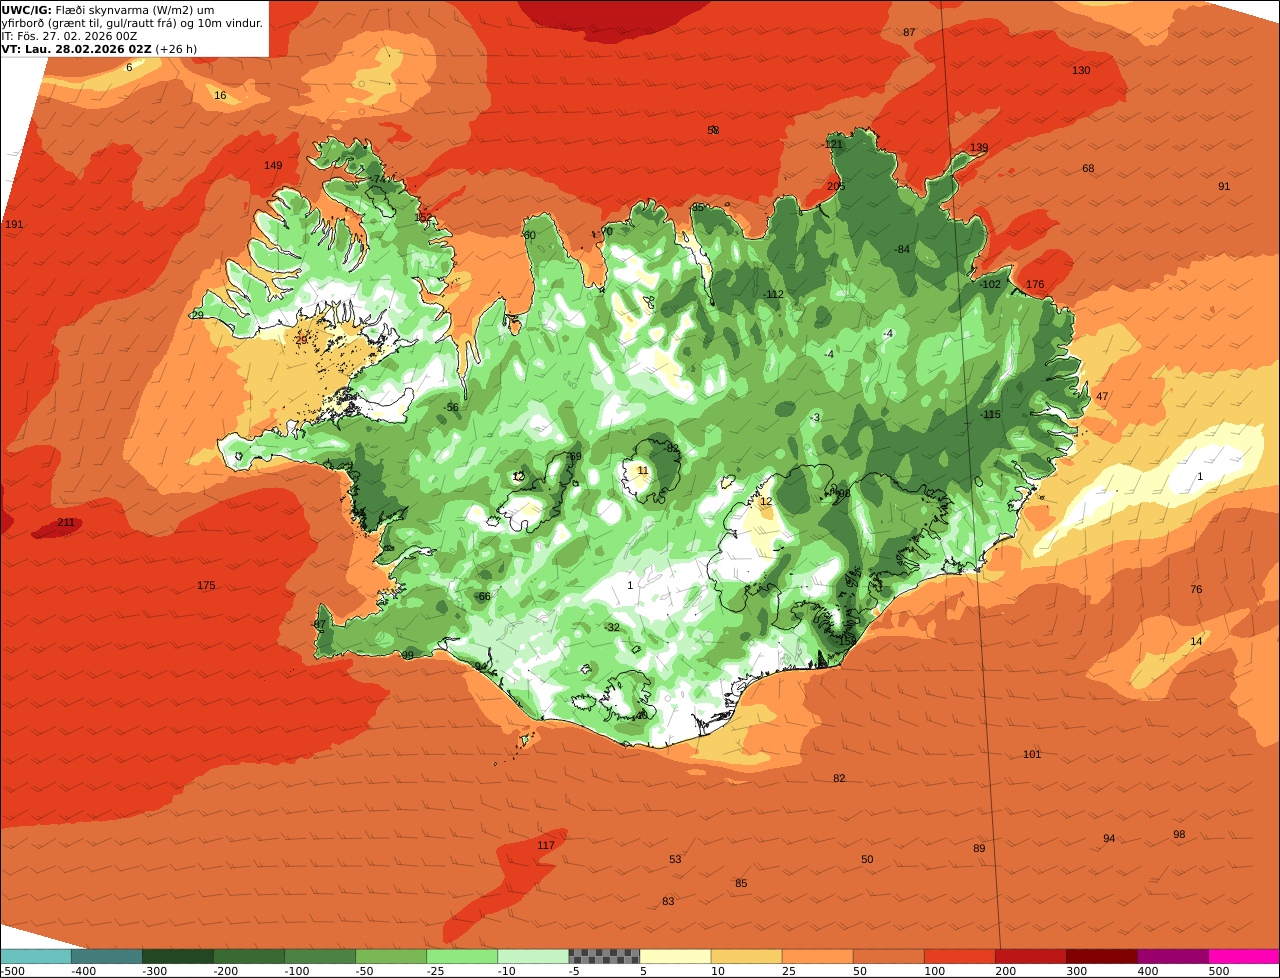The image size is (1280, 978).
Task: Click the legend label '-200'
Action: pos(225,971)
